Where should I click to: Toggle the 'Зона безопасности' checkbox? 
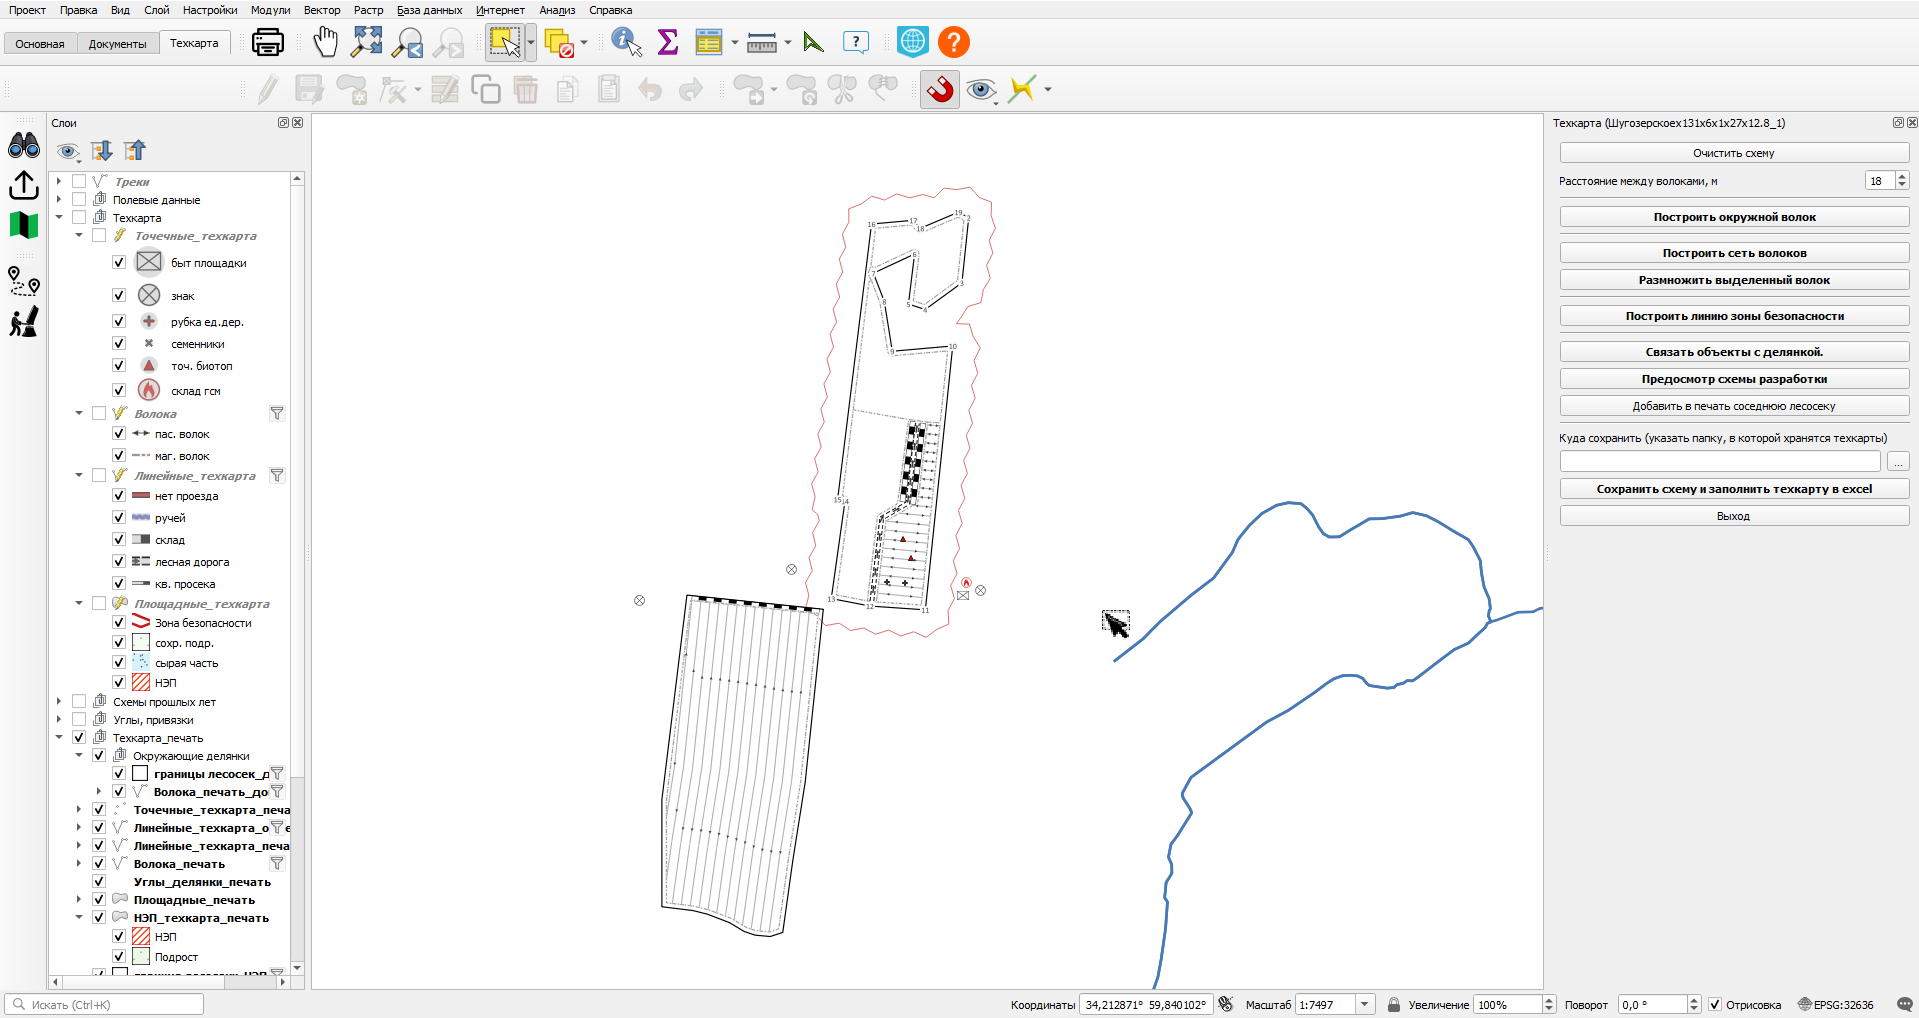tap(119, 622)
